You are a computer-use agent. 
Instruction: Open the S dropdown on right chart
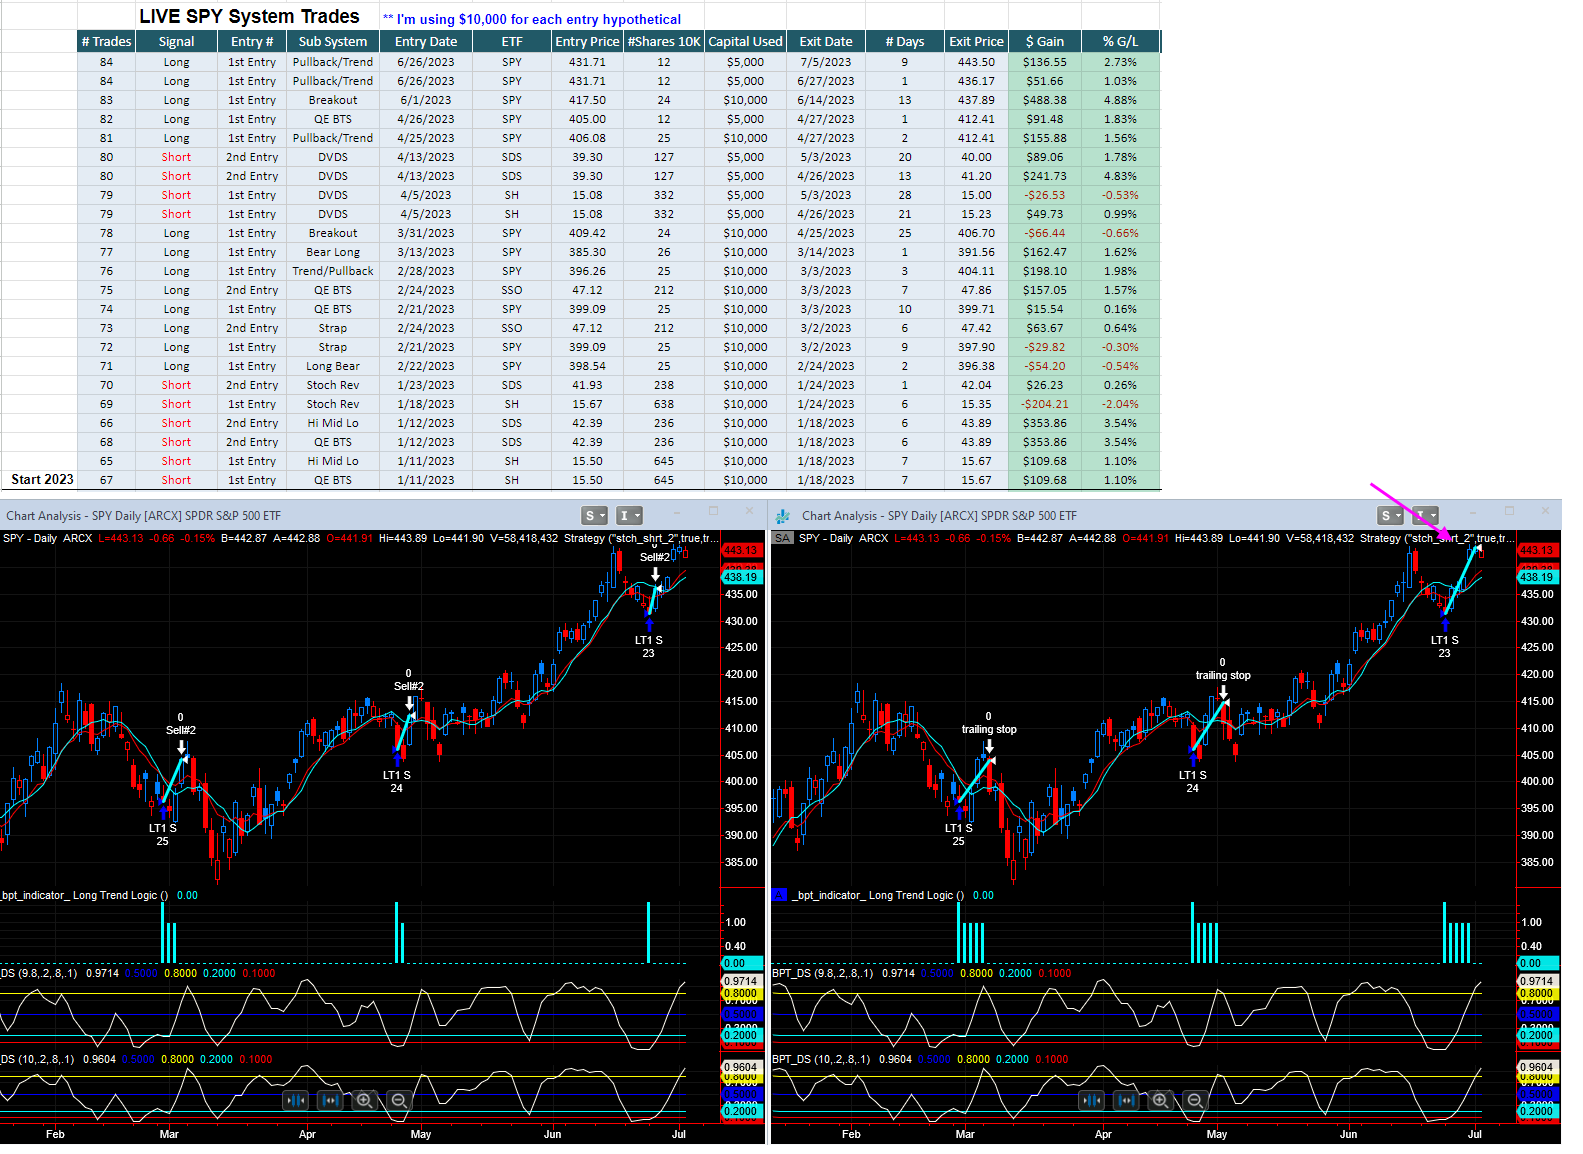[1390, 516]
